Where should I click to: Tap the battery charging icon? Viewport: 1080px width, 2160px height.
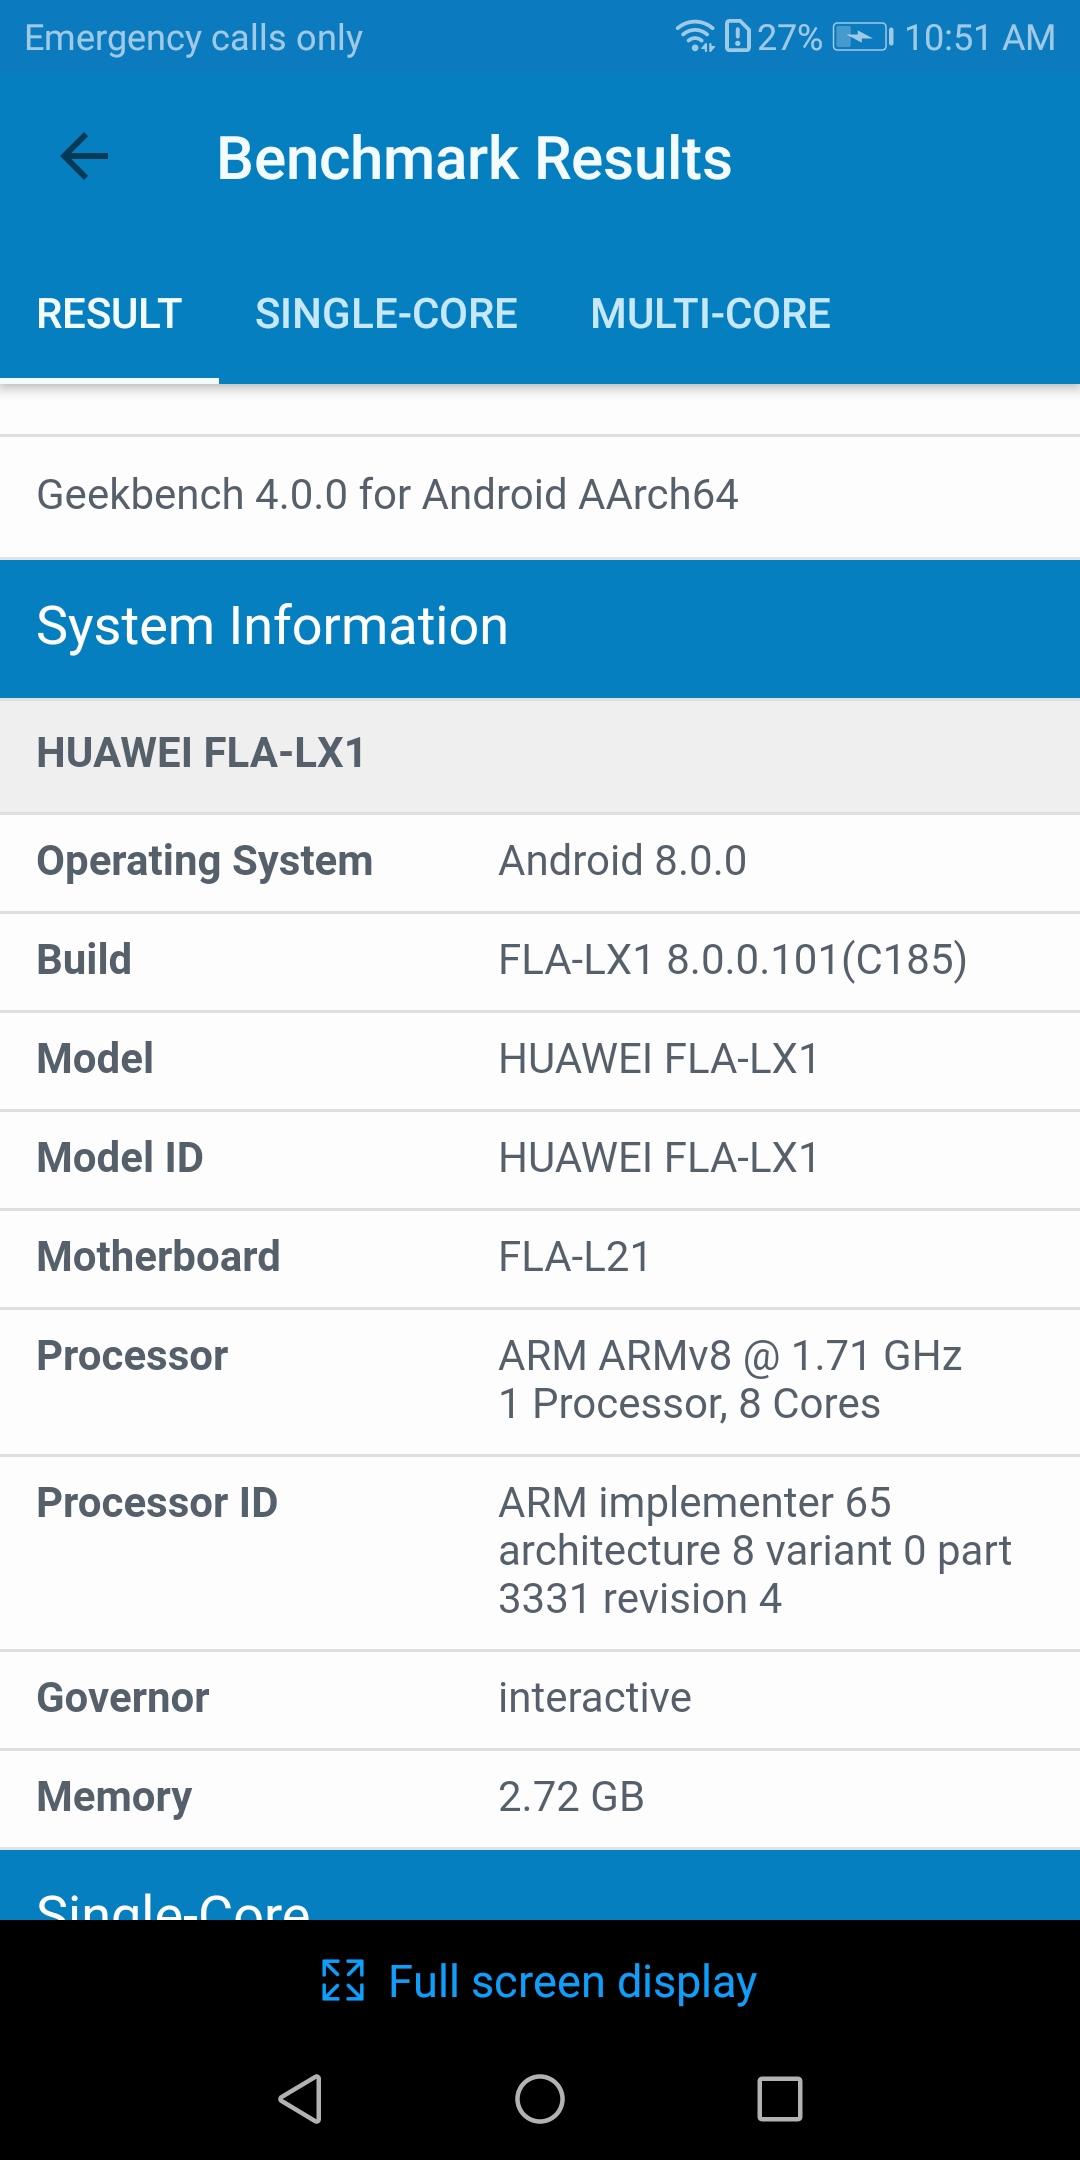(x=863, y=37)
